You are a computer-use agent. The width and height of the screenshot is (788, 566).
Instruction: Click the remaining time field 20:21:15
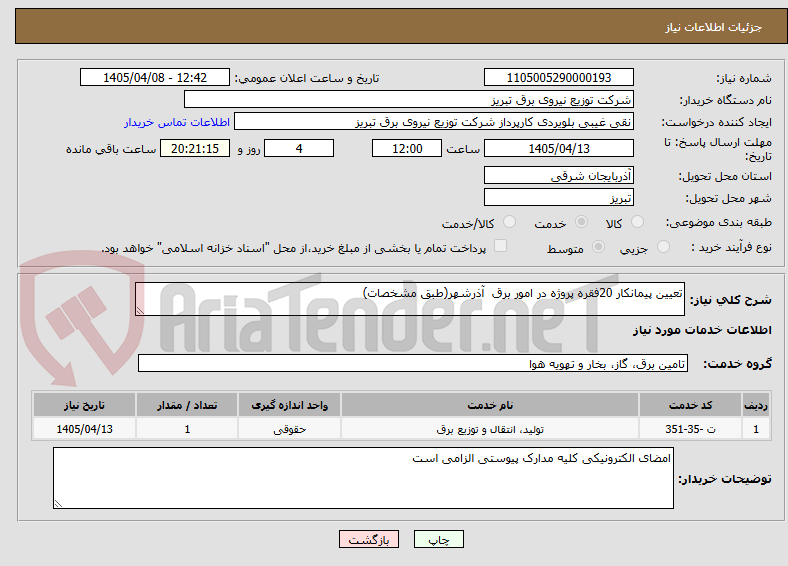click(x=195, y=148)
